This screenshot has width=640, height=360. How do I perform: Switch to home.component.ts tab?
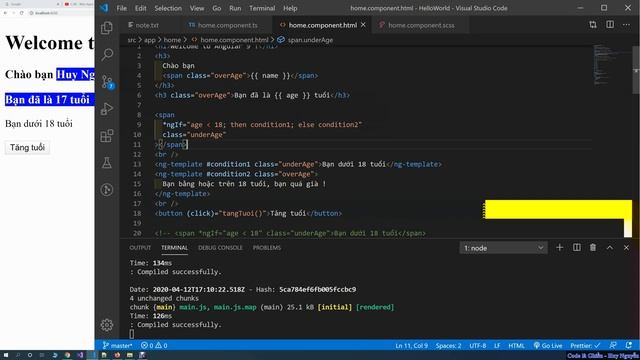point(227,25)
